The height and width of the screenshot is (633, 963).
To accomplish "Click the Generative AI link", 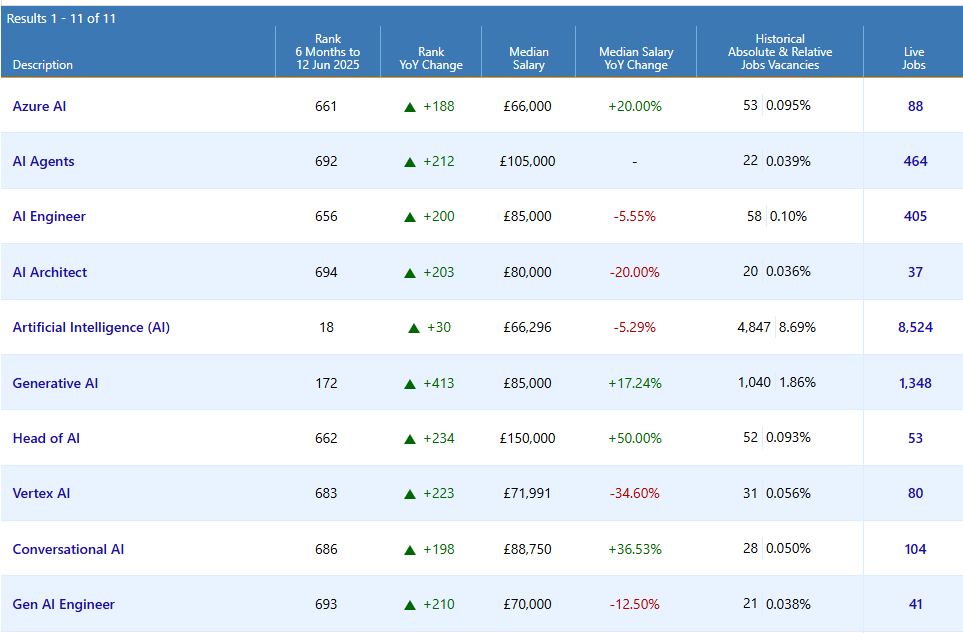I will [x=55, y=383].
